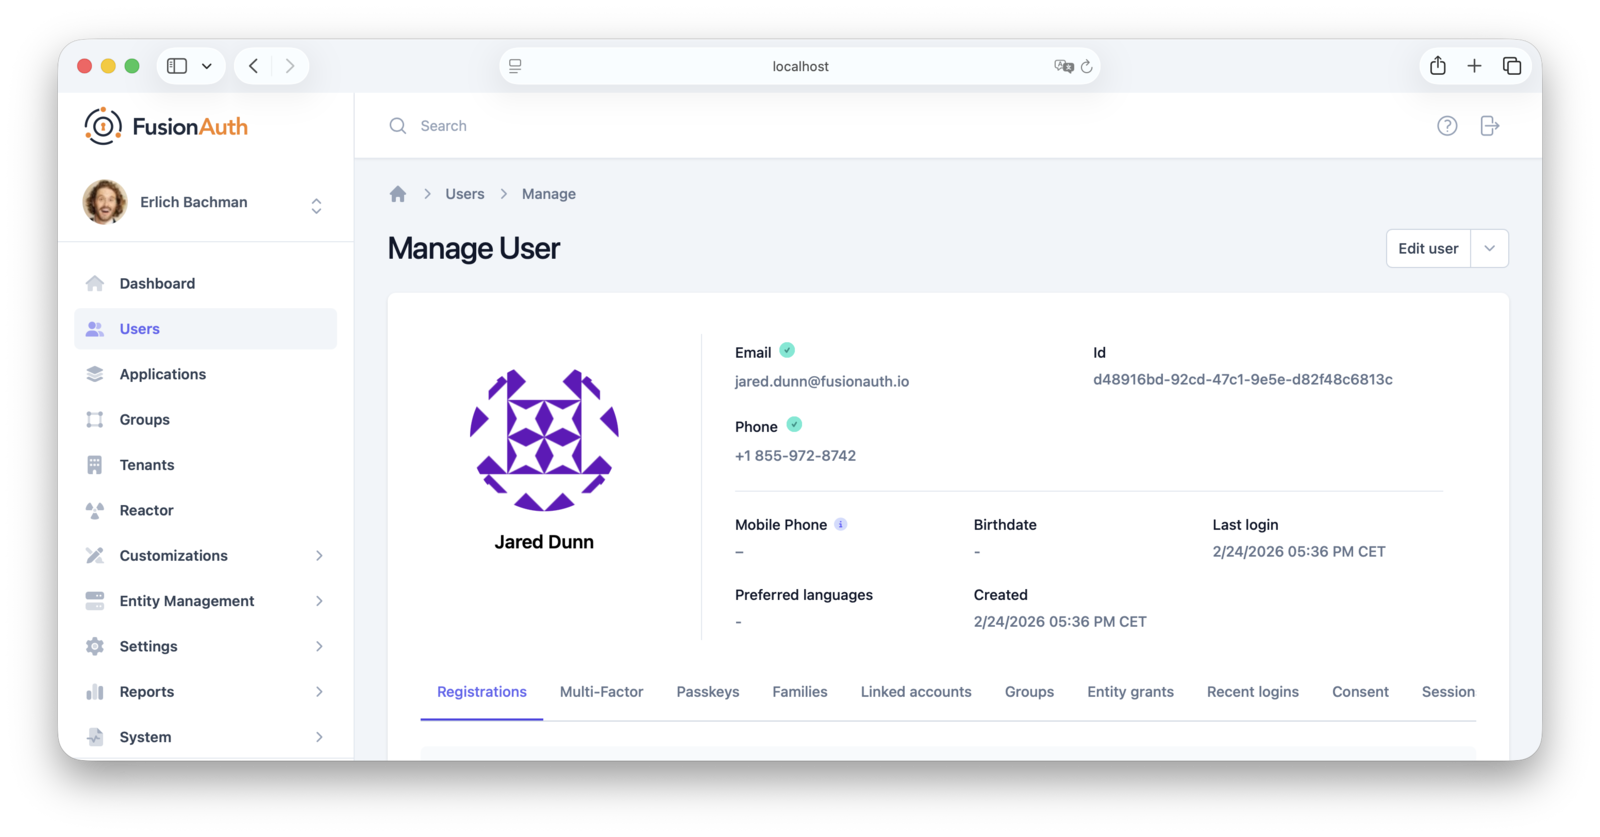Click the browser reload page icon
The image size is (1600, 837).
click(x=1086, y=67)
